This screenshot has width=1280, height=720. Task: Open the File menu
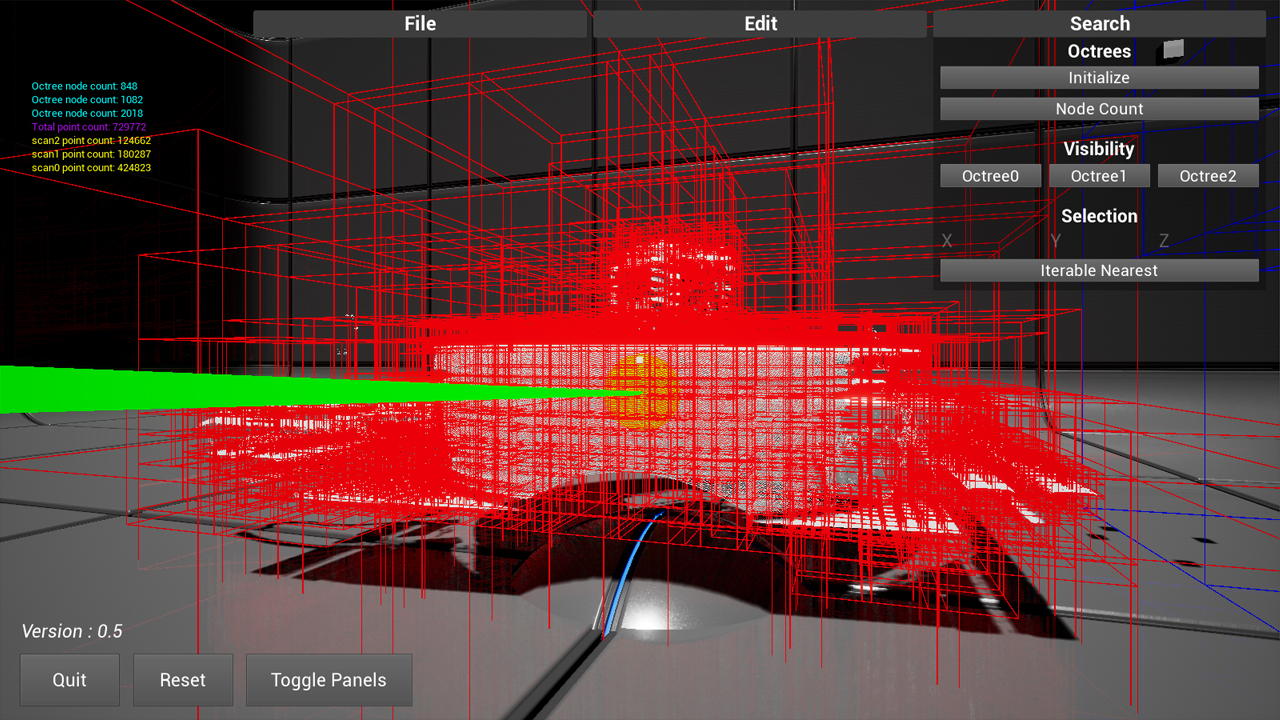420,24
